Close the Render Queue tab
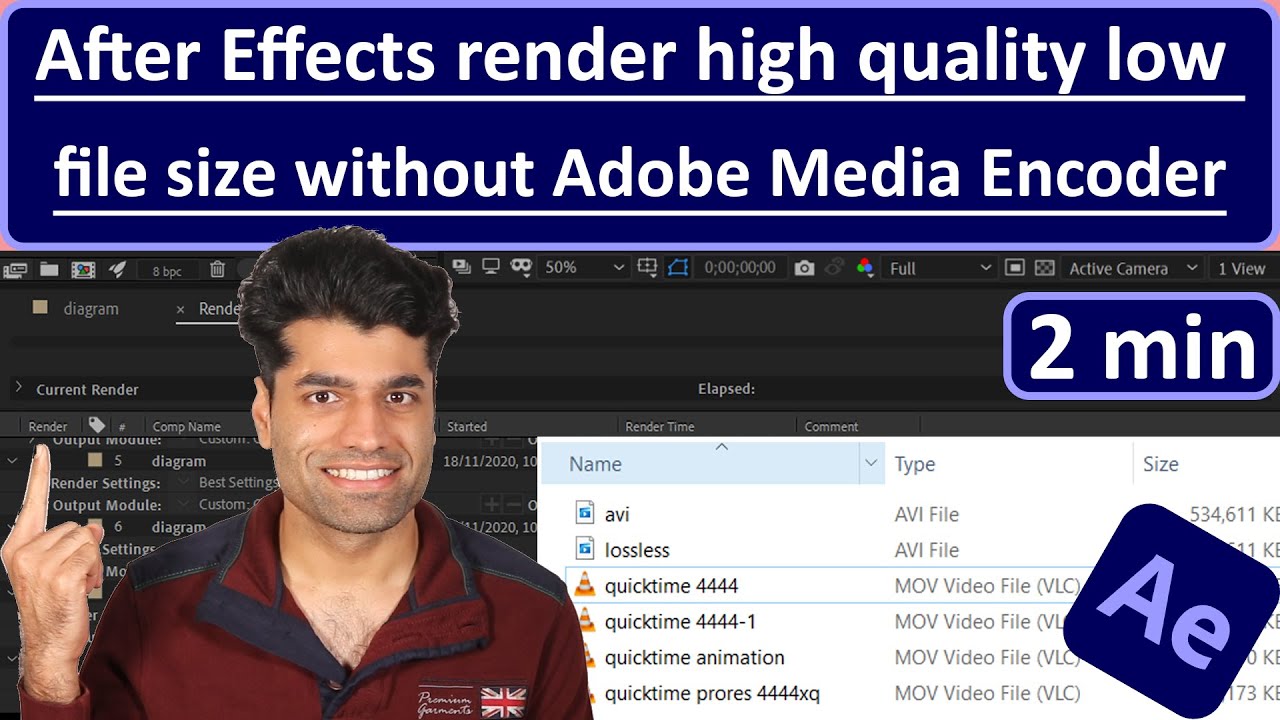 coord(180,310)
